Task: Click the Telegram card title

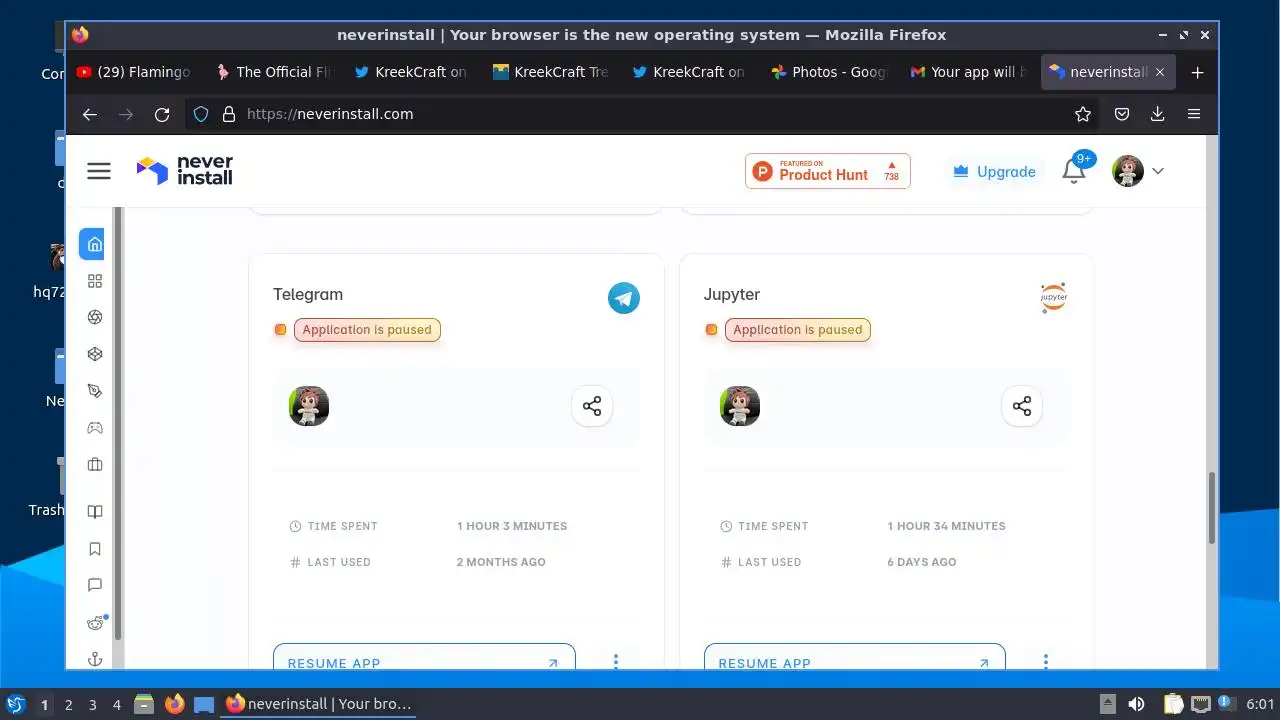Action: [308, 294]
